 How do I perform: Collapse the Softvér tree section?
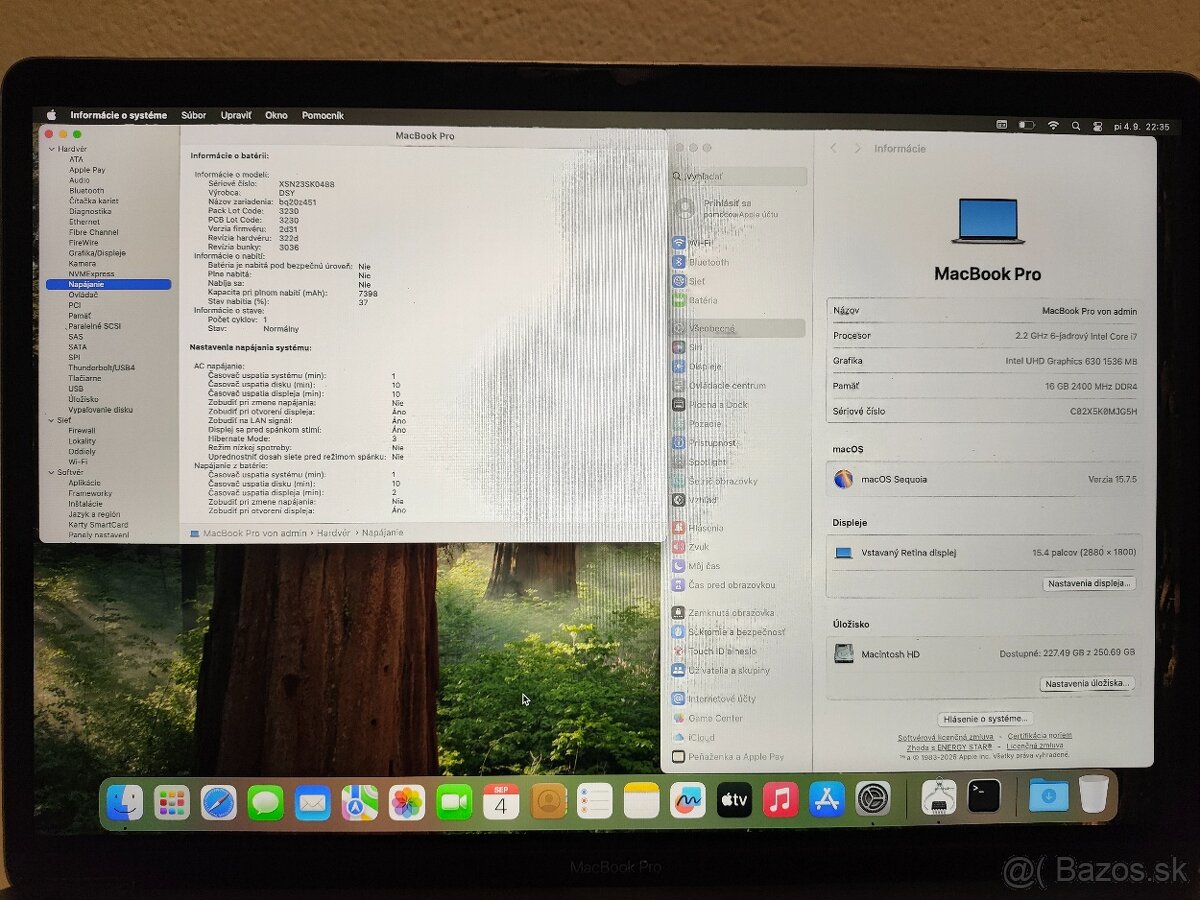click(52, 472)
